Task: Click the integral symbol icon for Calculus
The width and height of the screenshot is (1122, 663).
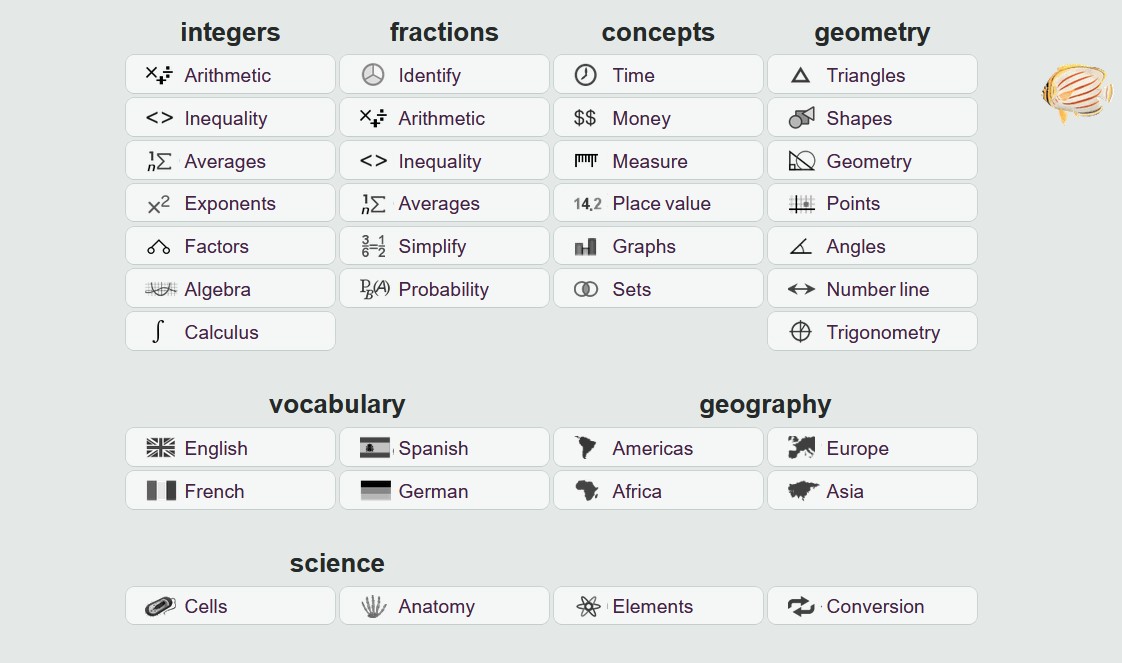Action: click(158, 332)
